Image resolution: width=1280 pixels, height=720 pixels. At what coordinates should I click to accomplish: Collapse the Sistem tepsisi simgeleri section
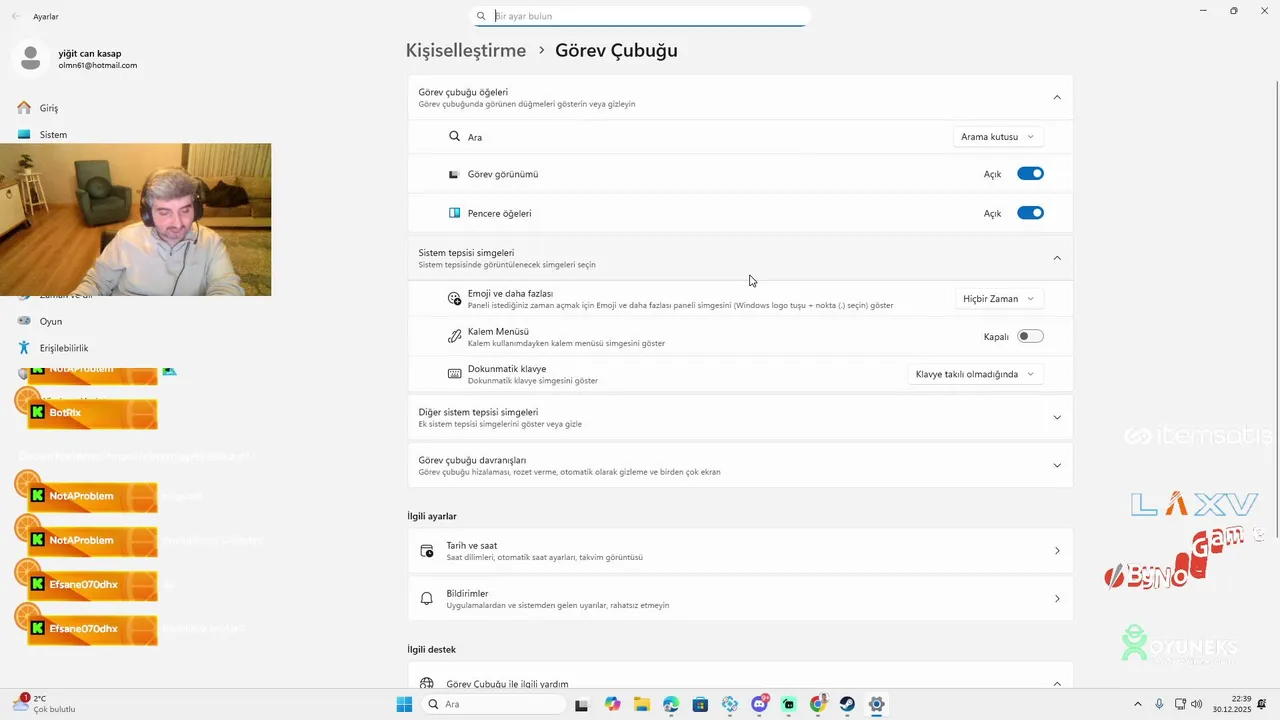tap(1057, 258)
